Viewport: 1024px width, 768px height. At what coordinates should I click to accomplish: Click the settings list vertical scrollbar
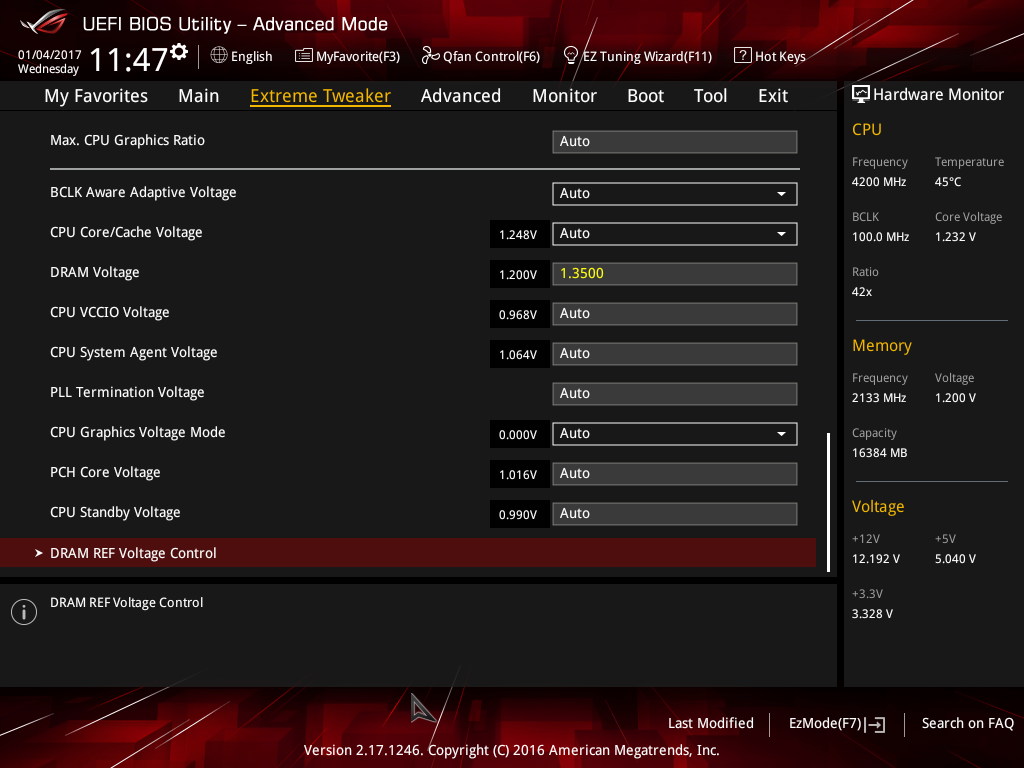(x=829, y=502)
